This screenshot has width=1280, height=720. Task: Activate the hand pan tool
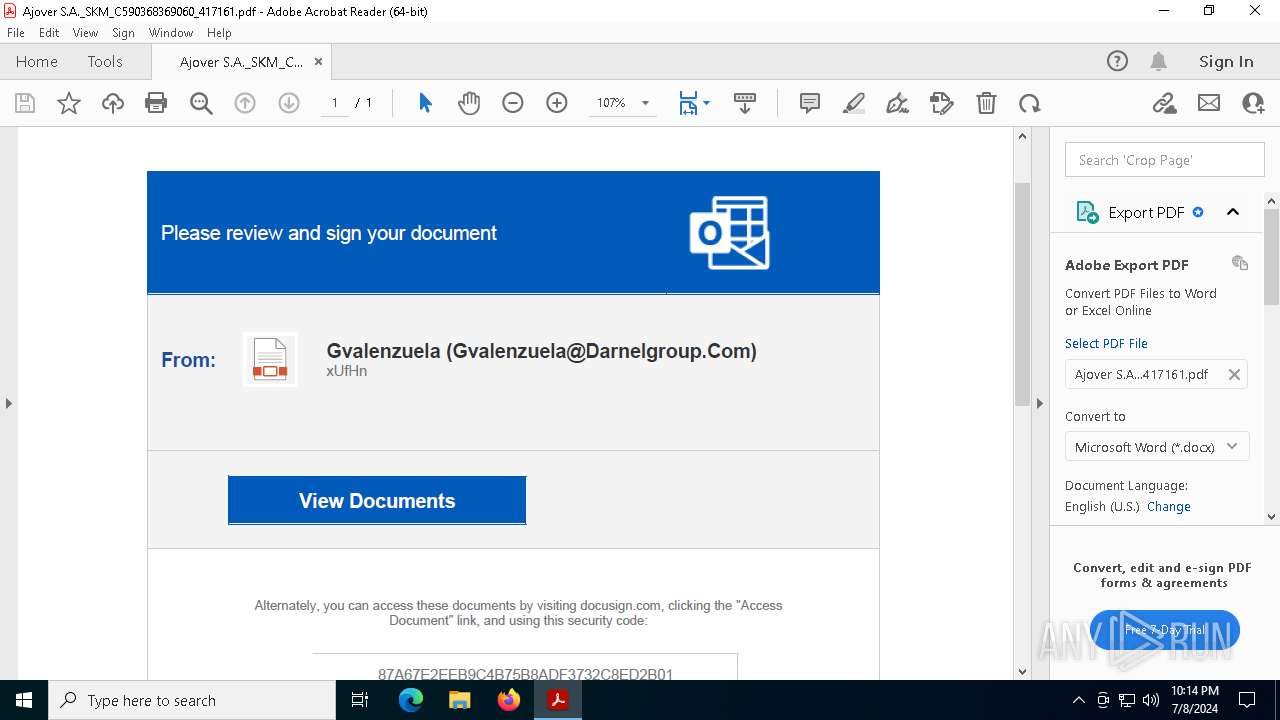pyautogui.click(x=469, y=103)
